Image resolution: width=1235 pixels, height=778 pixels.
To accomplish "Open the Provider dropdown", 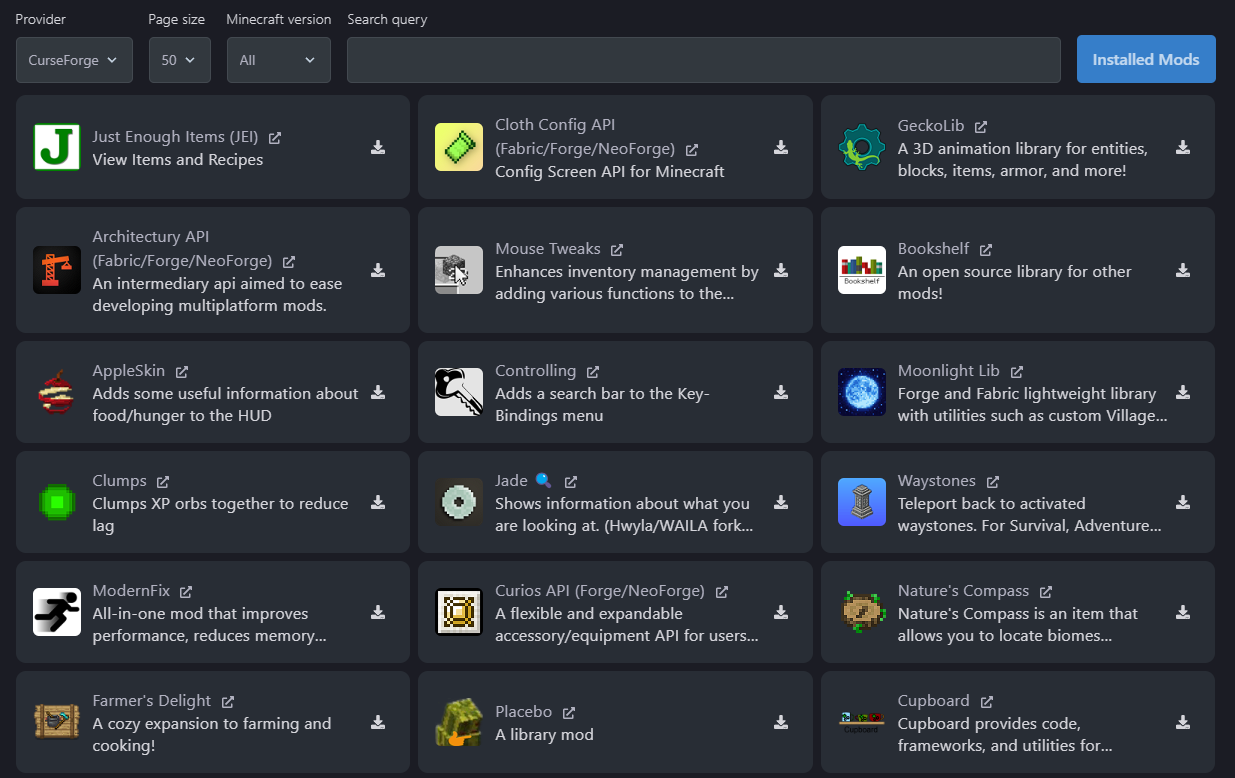I will click(x=74, y=59).
